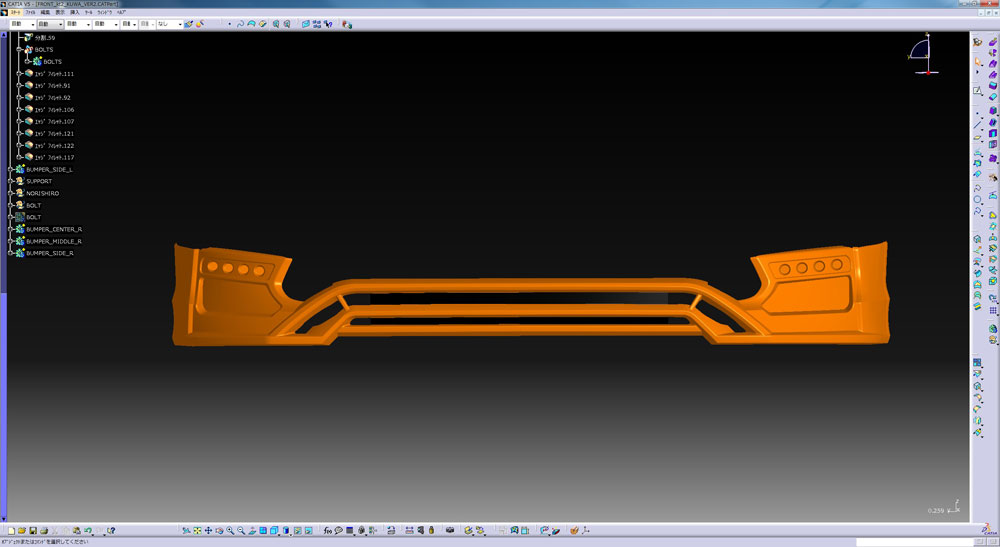This screenshot has width=1000, height=547.
Task: Save the part with the floppy icon
Action: coord(33,530)
